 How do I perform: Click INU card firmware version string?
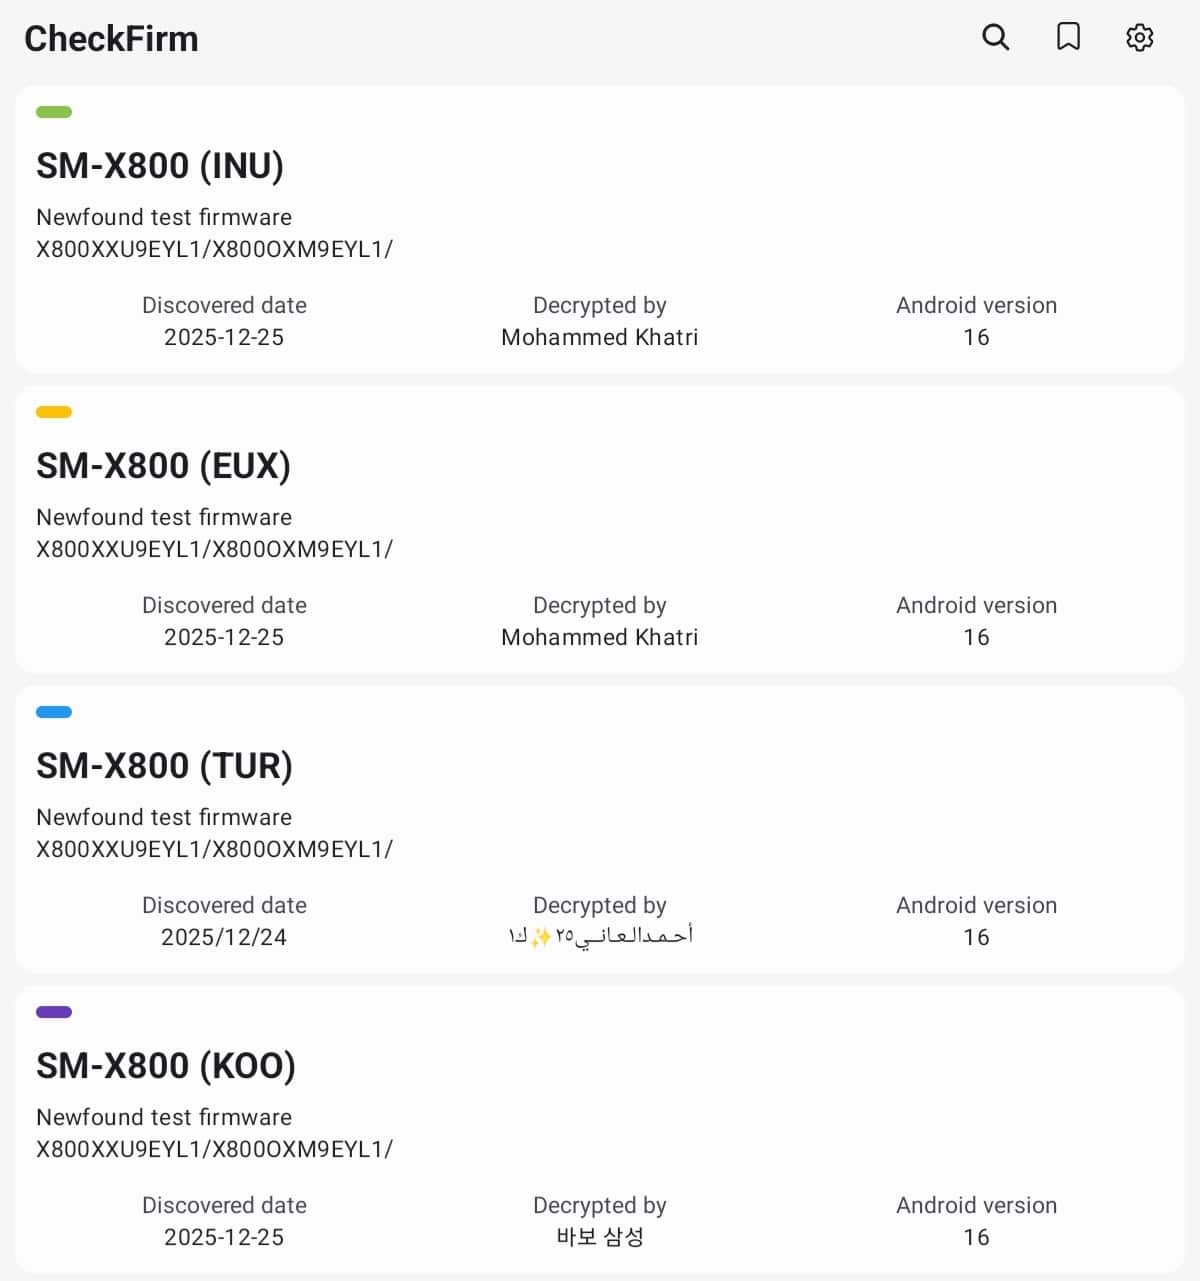(214, 249)
